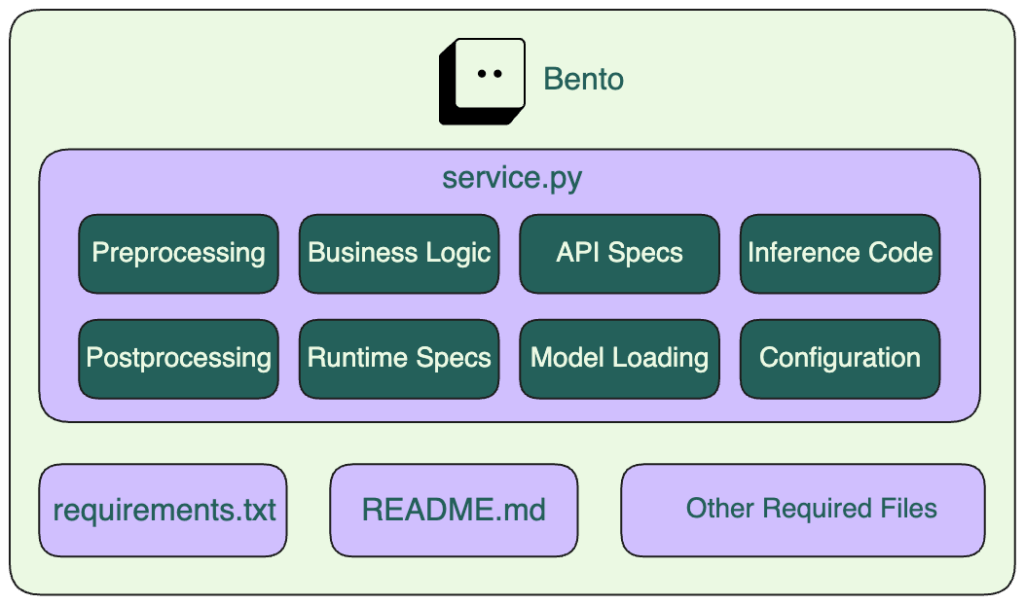Image resolution: width=1024 pixels, height=604 pixels.
Task: Expand the service.py container panel
Action: point(512,176)
